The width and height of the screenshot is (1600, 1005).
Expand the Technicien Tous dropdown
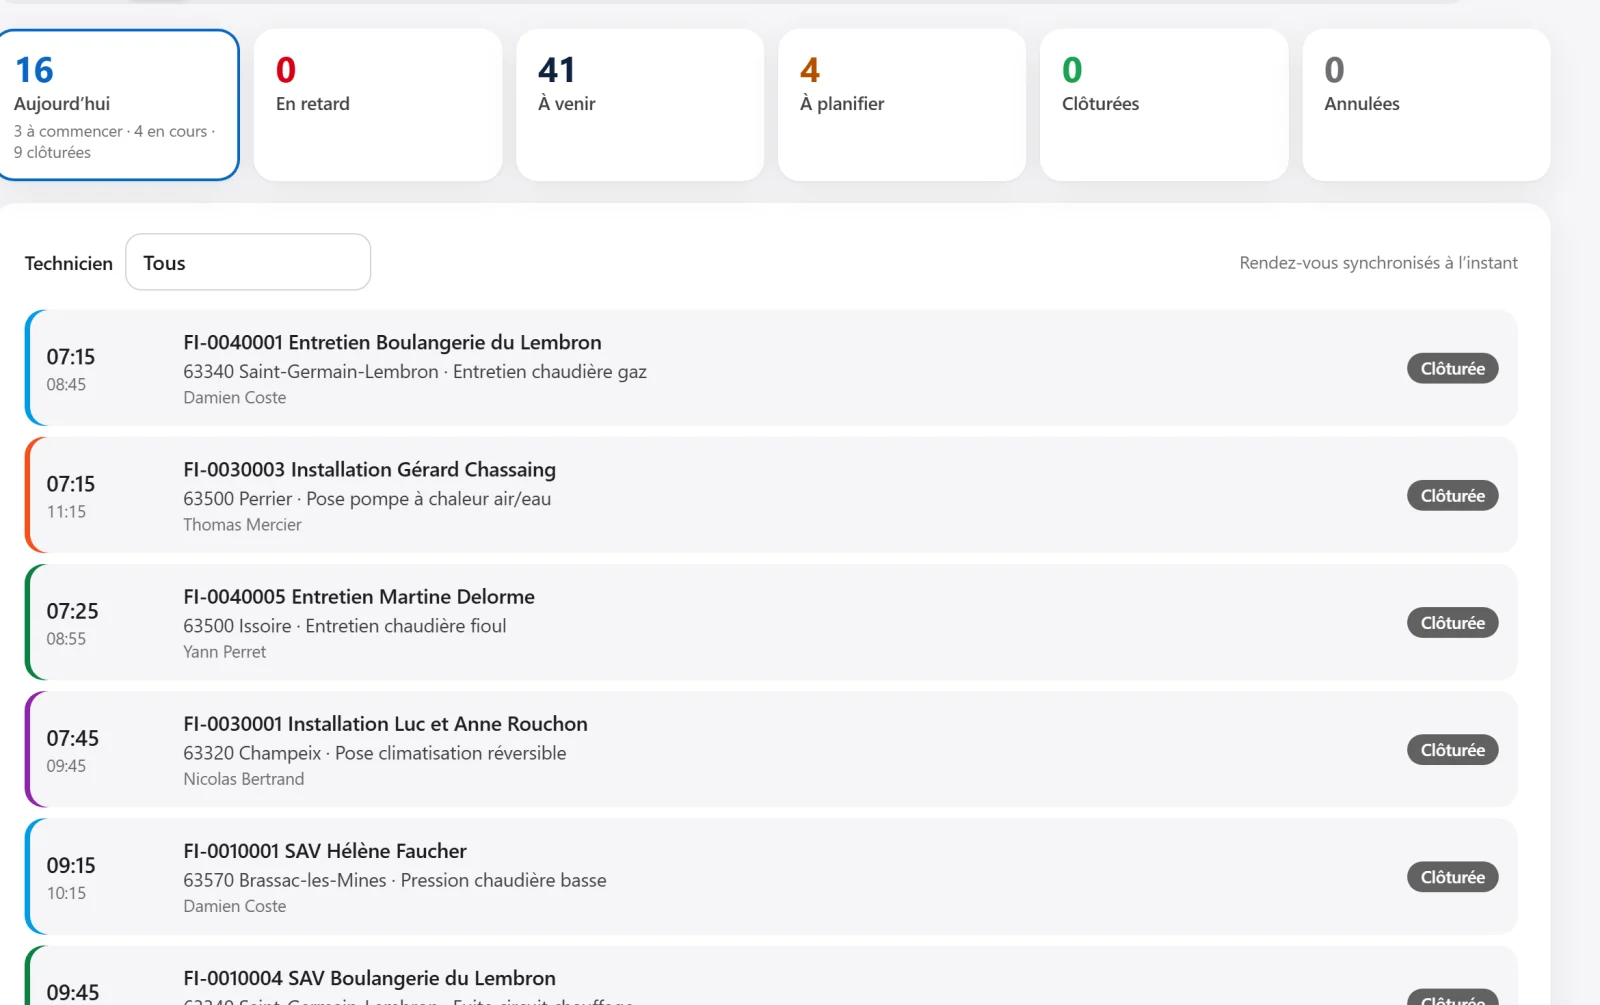tap(248, 262)
